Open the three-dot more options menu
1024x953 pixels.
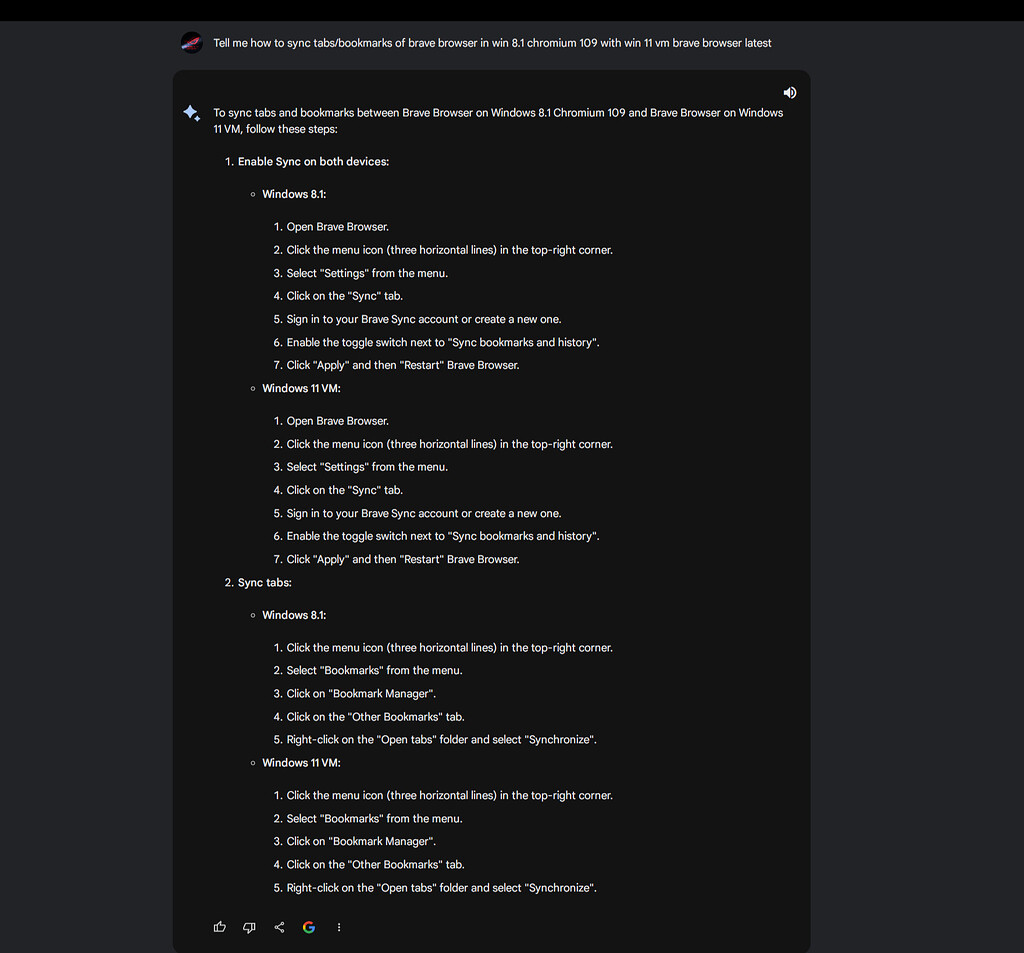(x=338, y=927)
